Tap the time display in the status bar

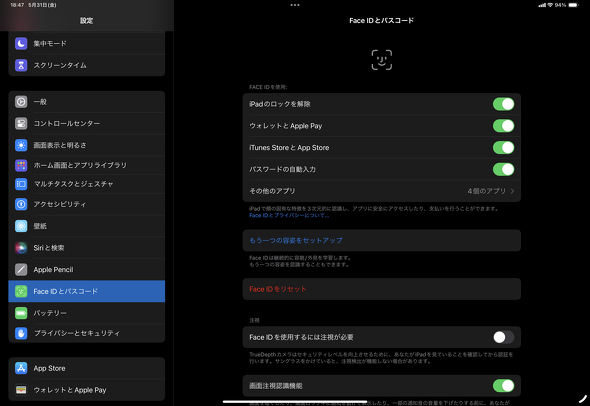17,5
